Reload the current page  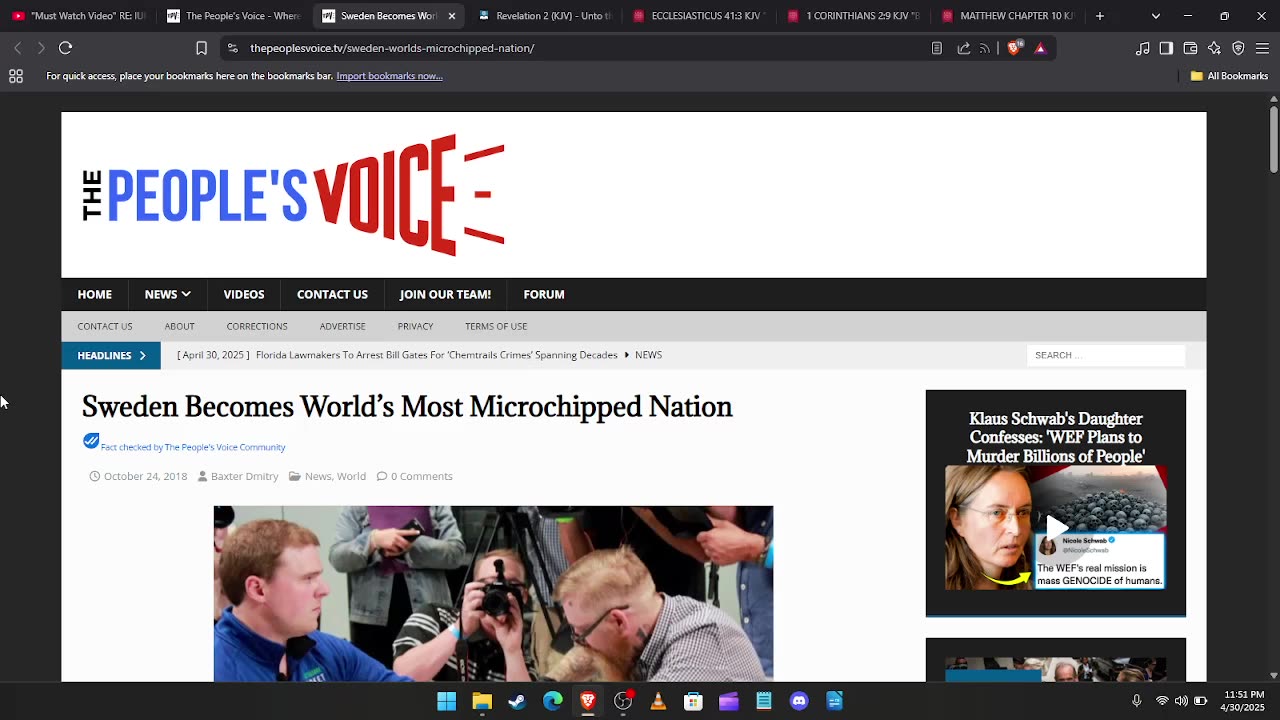(x=66, y=48)
